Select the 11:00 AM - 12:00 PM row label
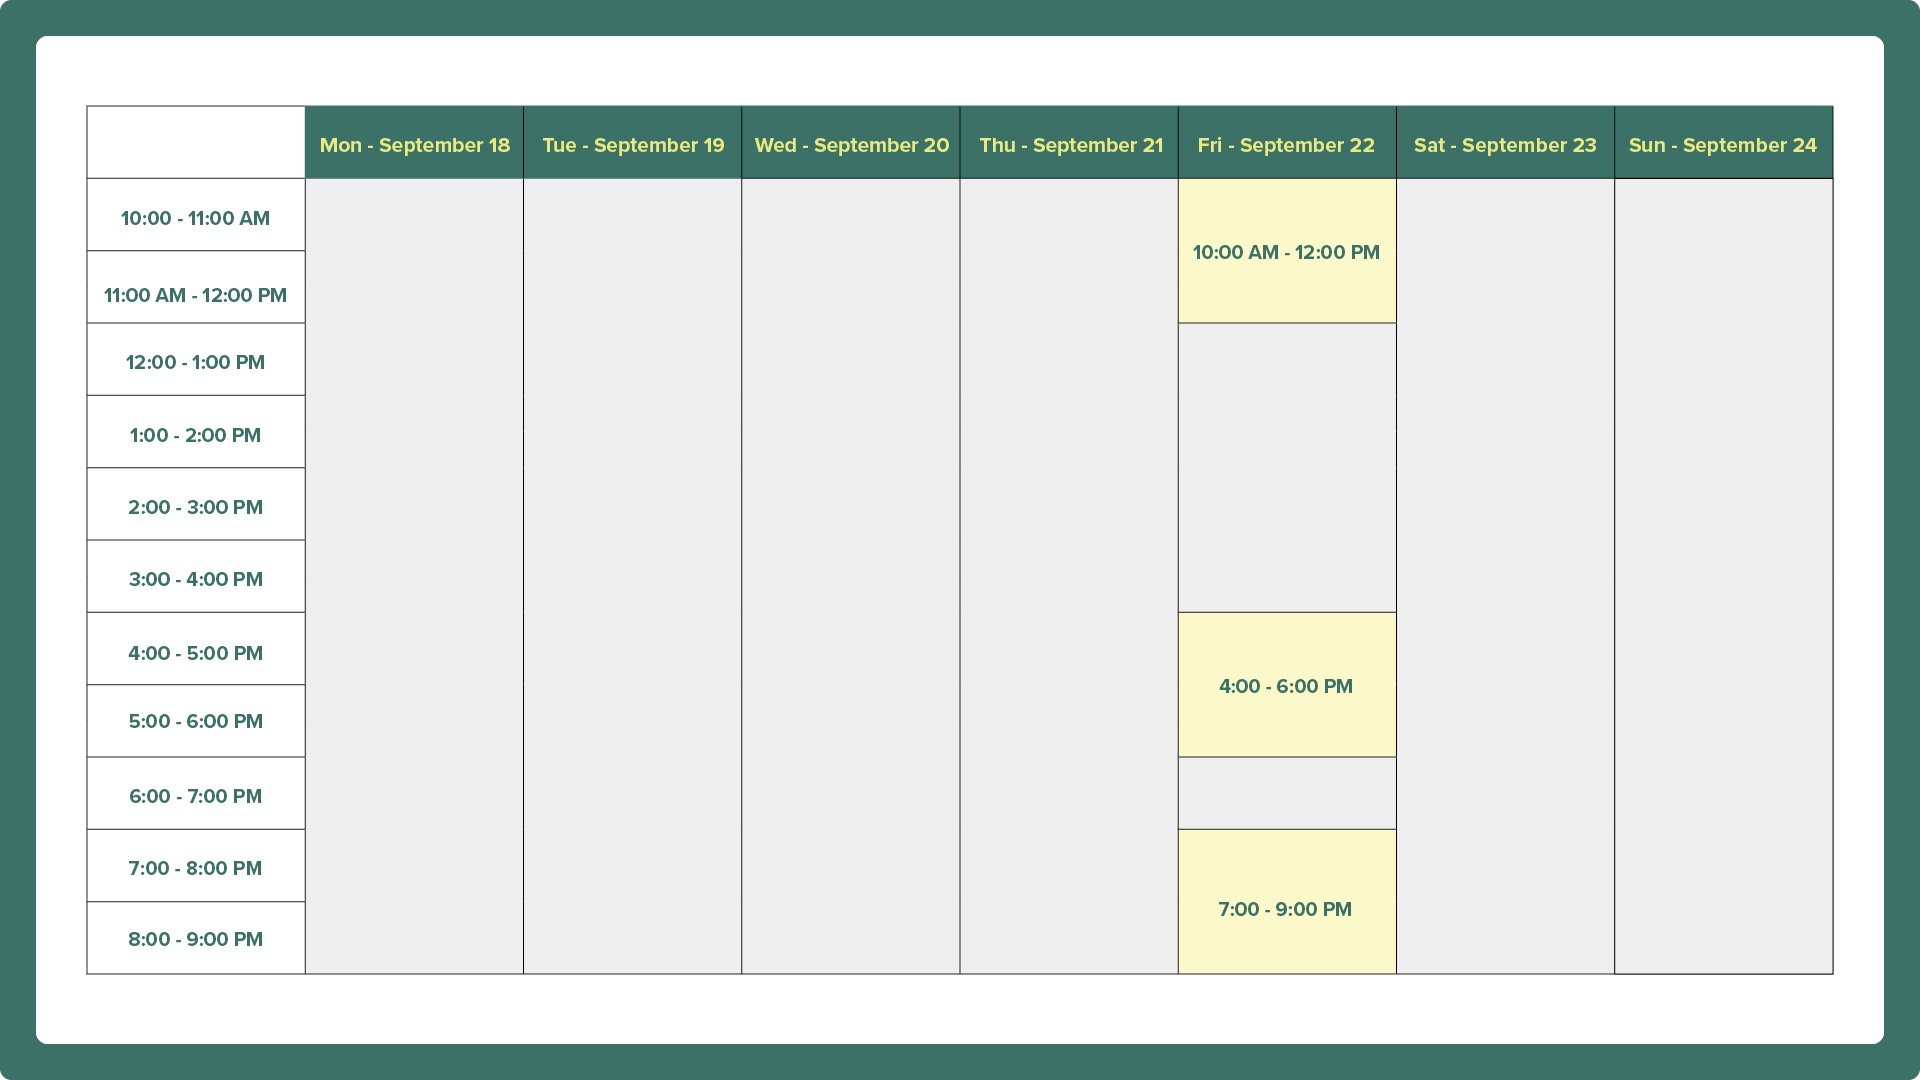The width and height of the screenshot is (1920, 1080). [196, 294]
